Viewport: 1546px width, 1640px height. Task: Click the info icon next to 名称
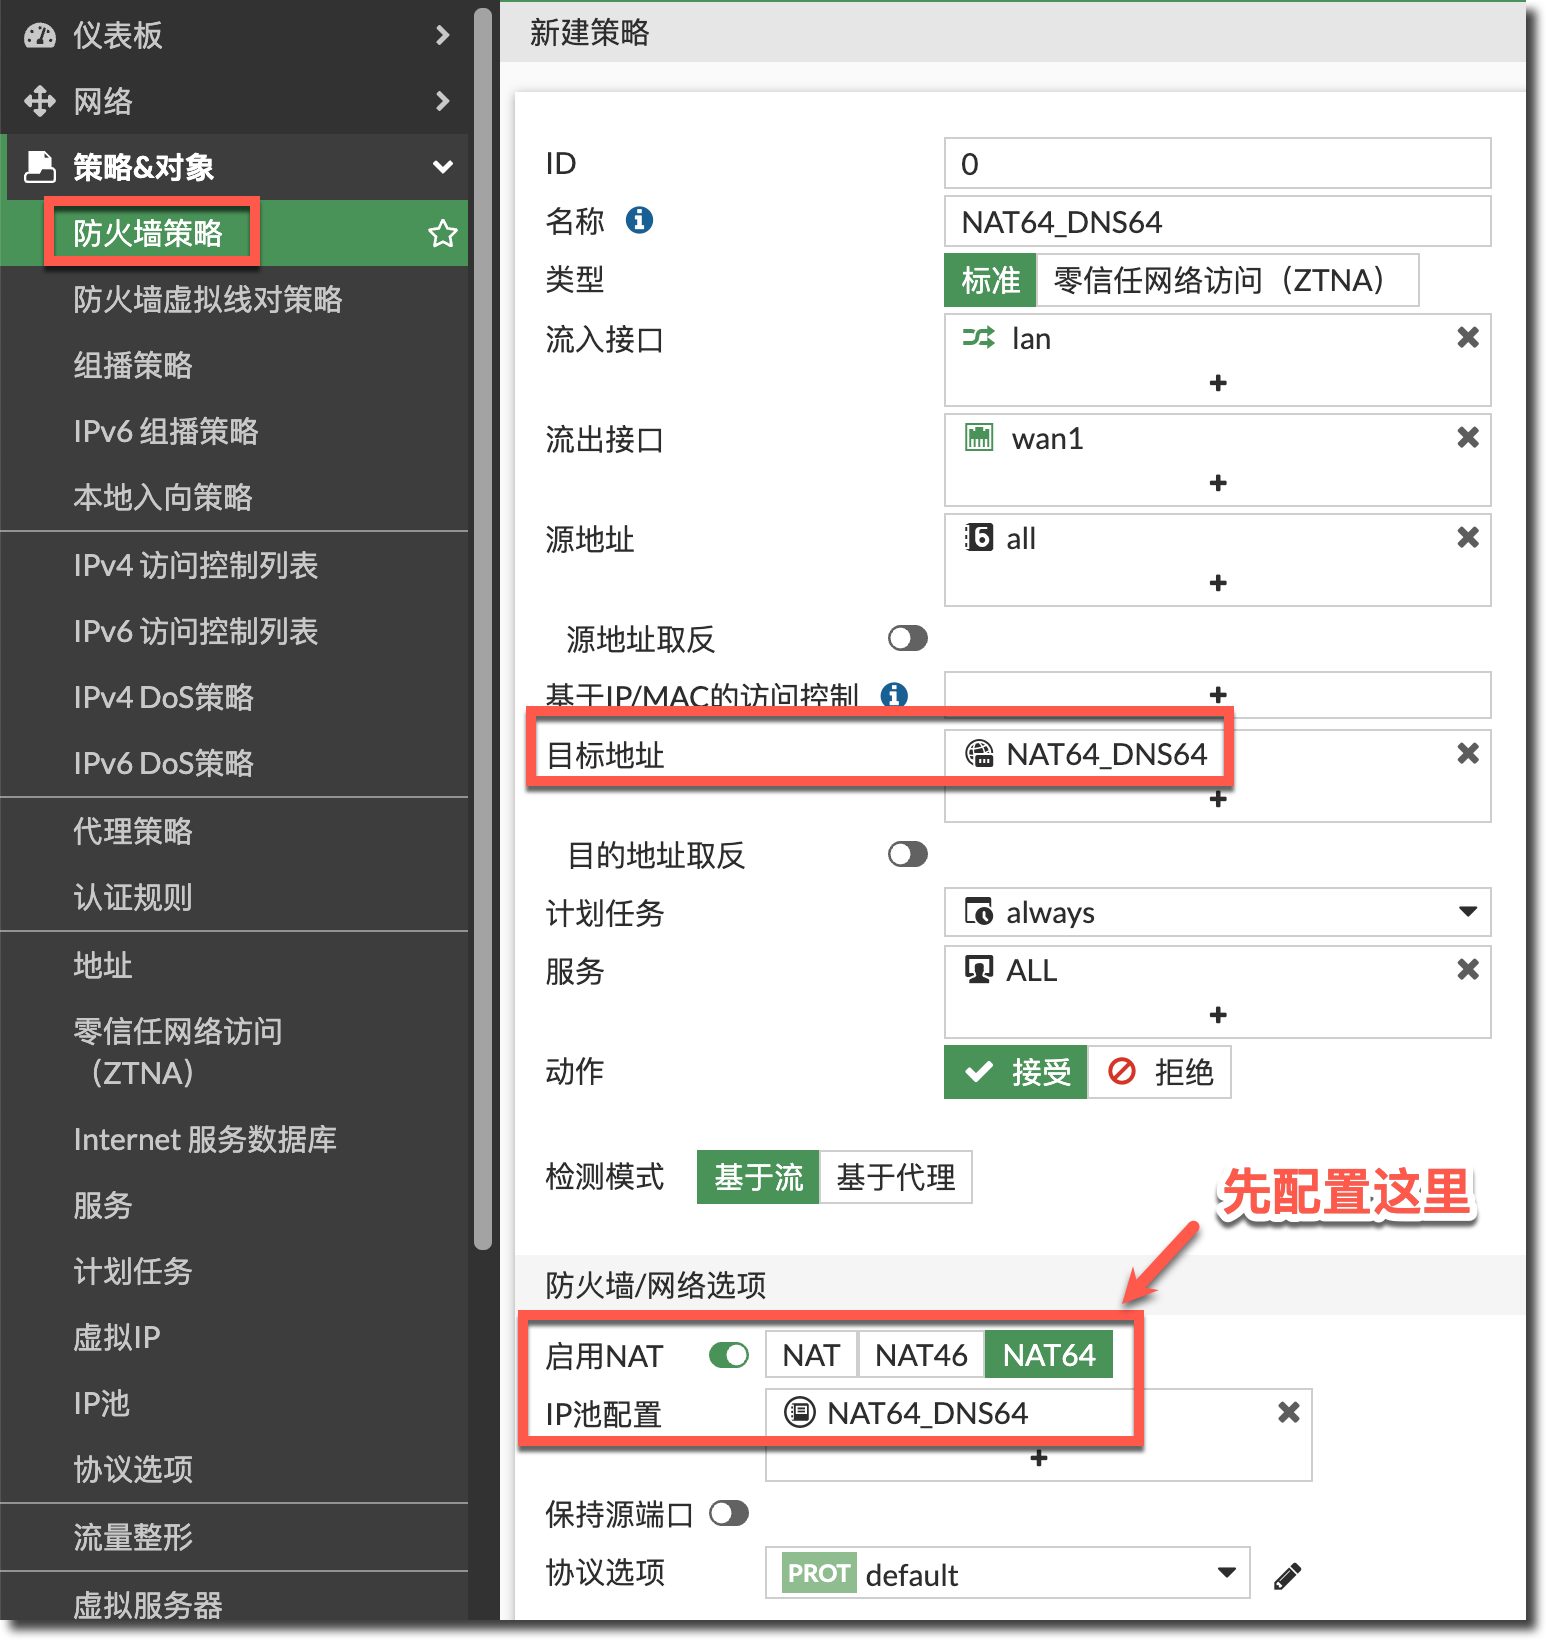pos(639,220)
